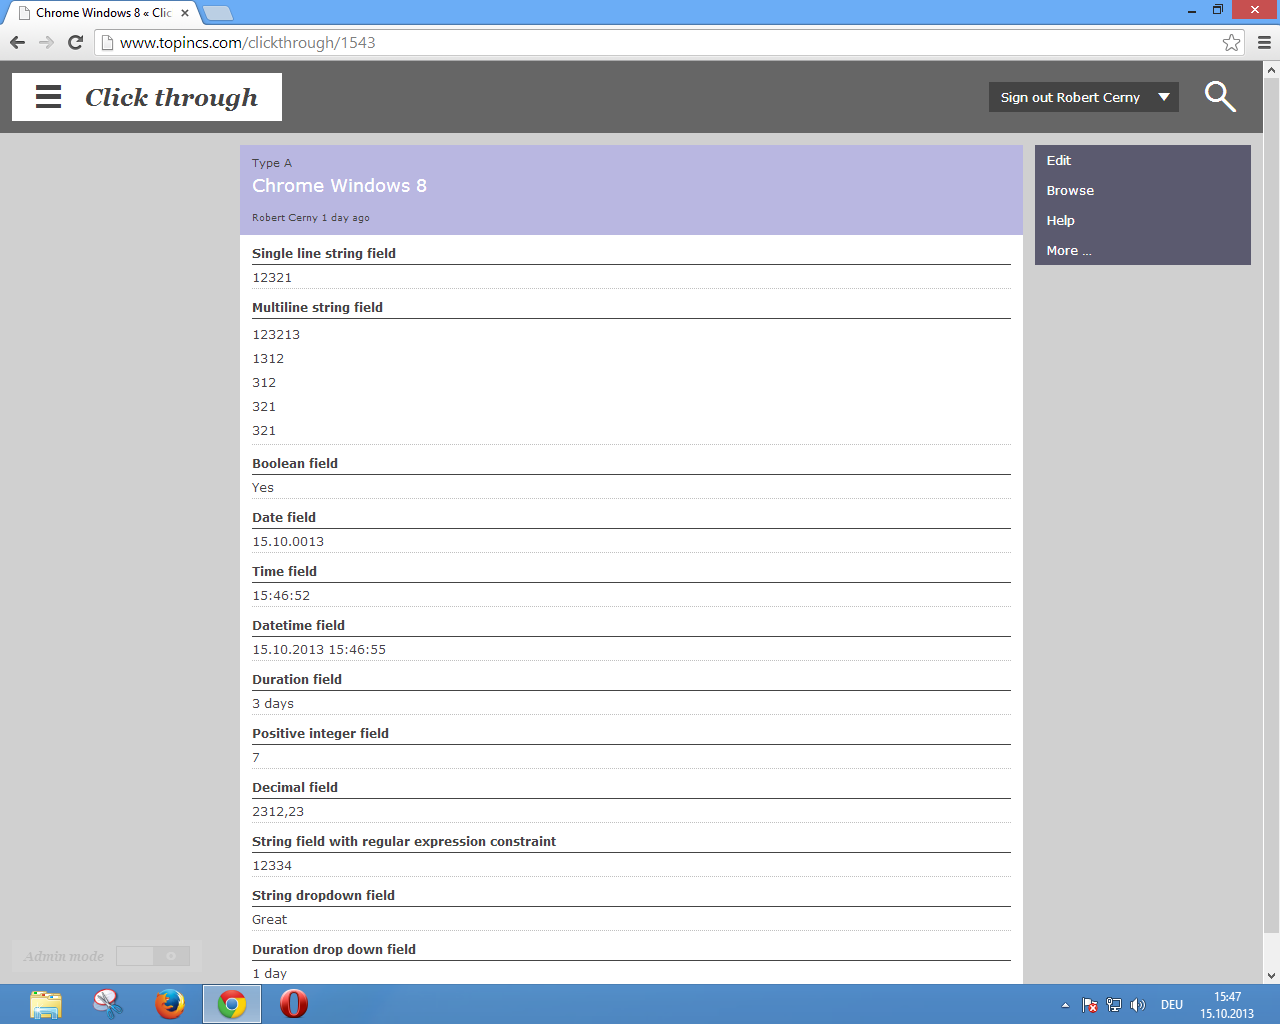
Task: Click the Click through logo link
Action: [171, 97]
